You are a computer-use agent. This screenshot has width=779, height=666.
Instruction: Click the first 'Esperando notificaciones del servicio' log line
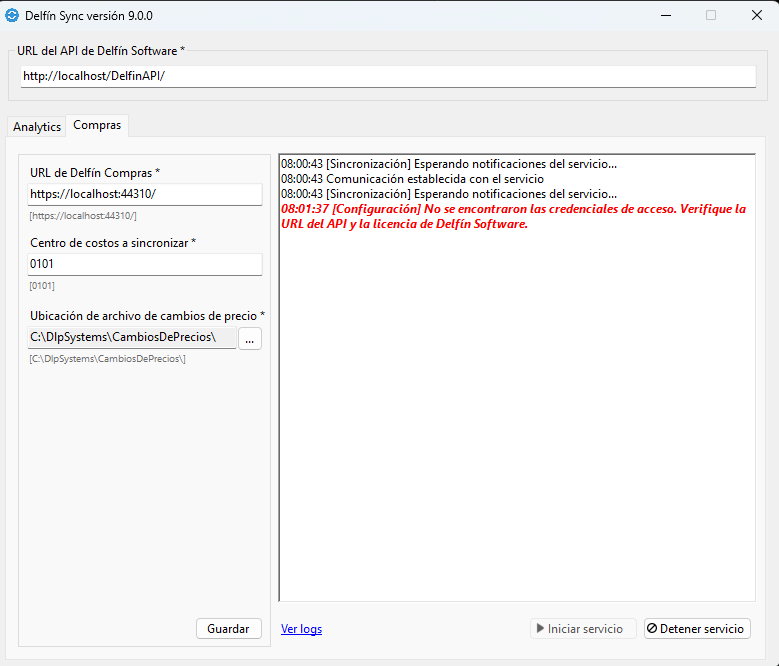tap(449, 164)
